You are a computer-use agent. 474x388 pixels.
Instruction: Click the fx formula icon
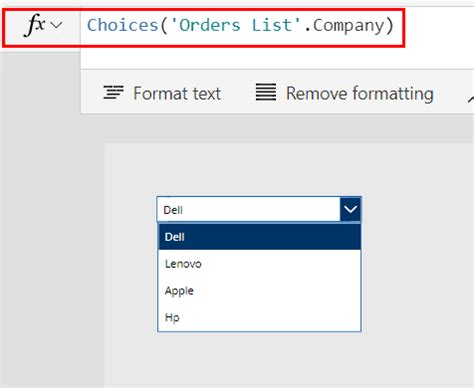(x=35, y=25)
